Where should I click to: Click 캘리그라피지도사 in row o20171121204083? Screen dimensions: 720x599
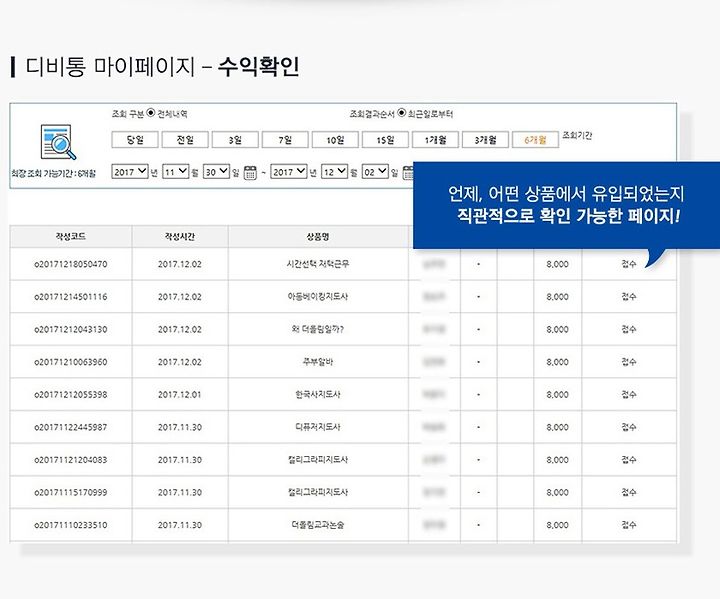tap(318, 460)
